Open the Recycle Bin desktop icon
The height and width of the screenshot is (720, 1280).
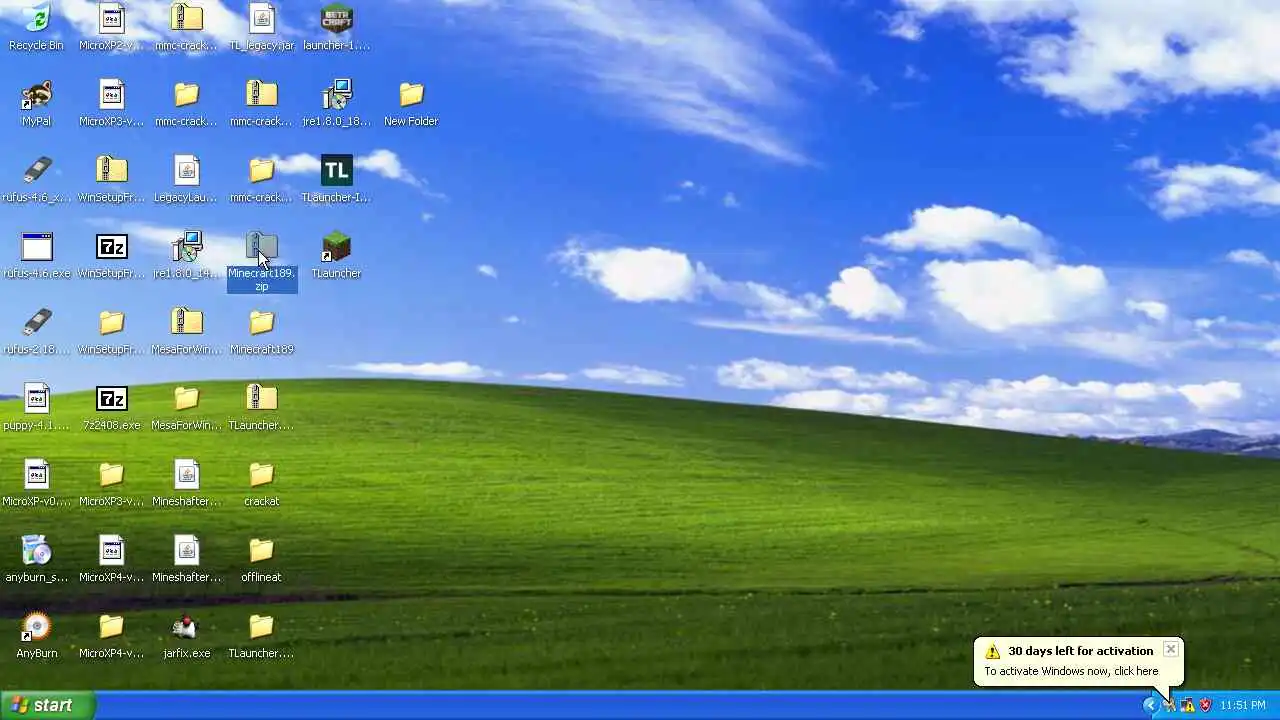pos(36,20)
